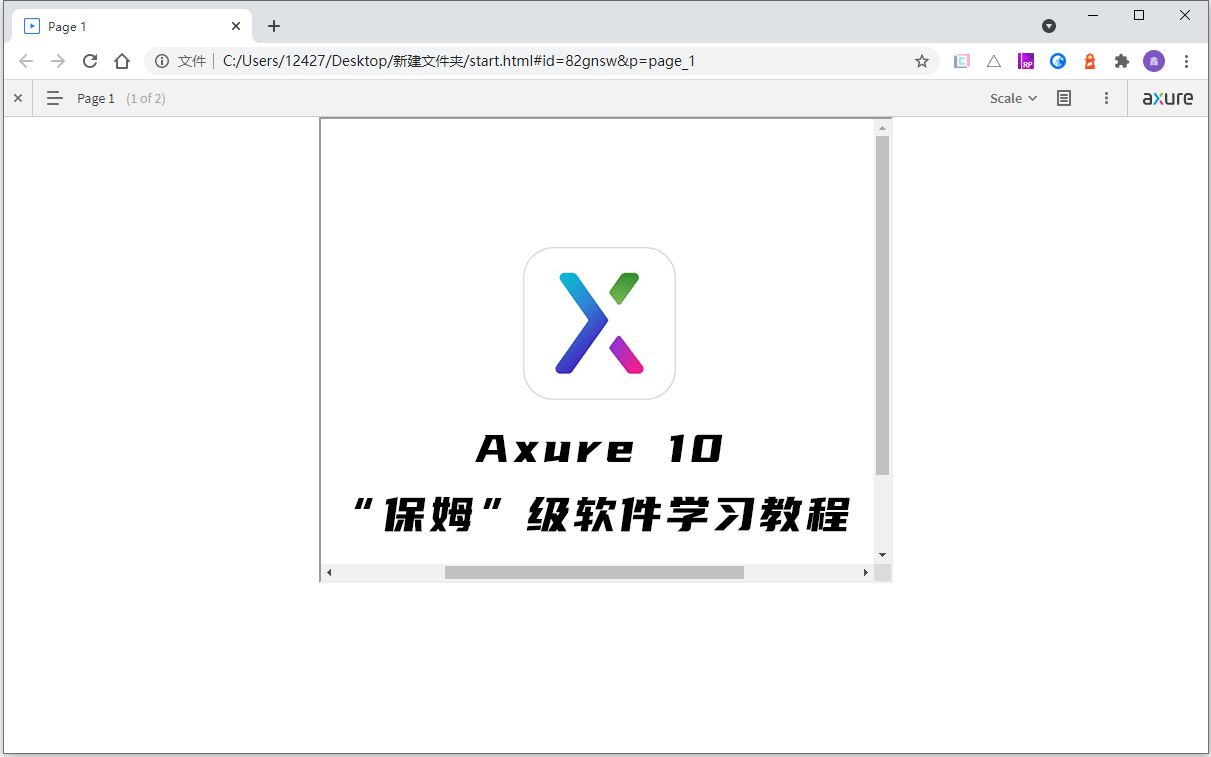The image size is (1211, 757).
Task: Click the axure logo link
Action: point(1168,98)
